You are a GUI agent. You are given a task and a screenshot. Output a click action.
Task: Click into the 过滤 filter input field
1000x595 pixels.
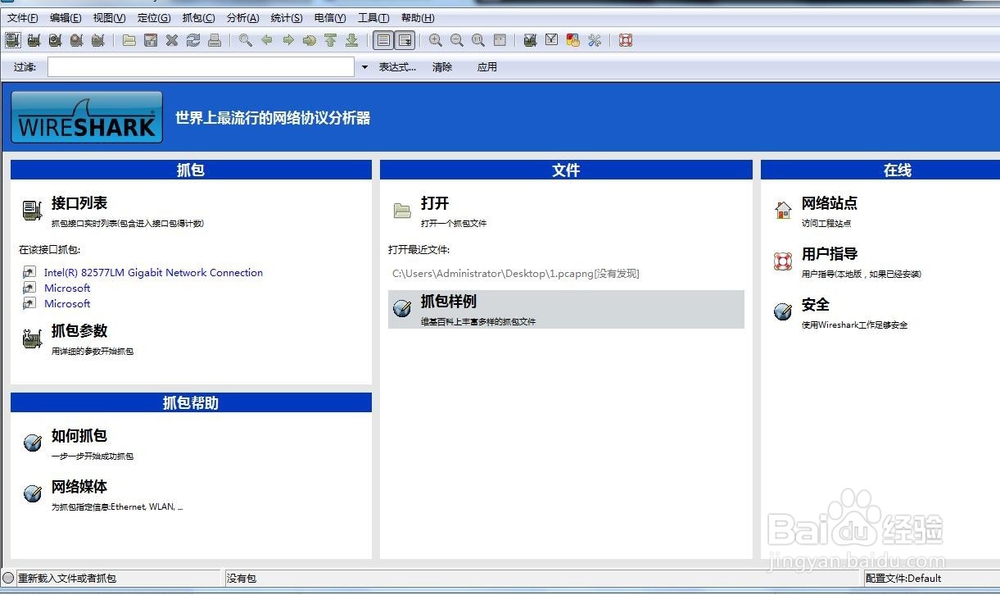pos(201,67)
